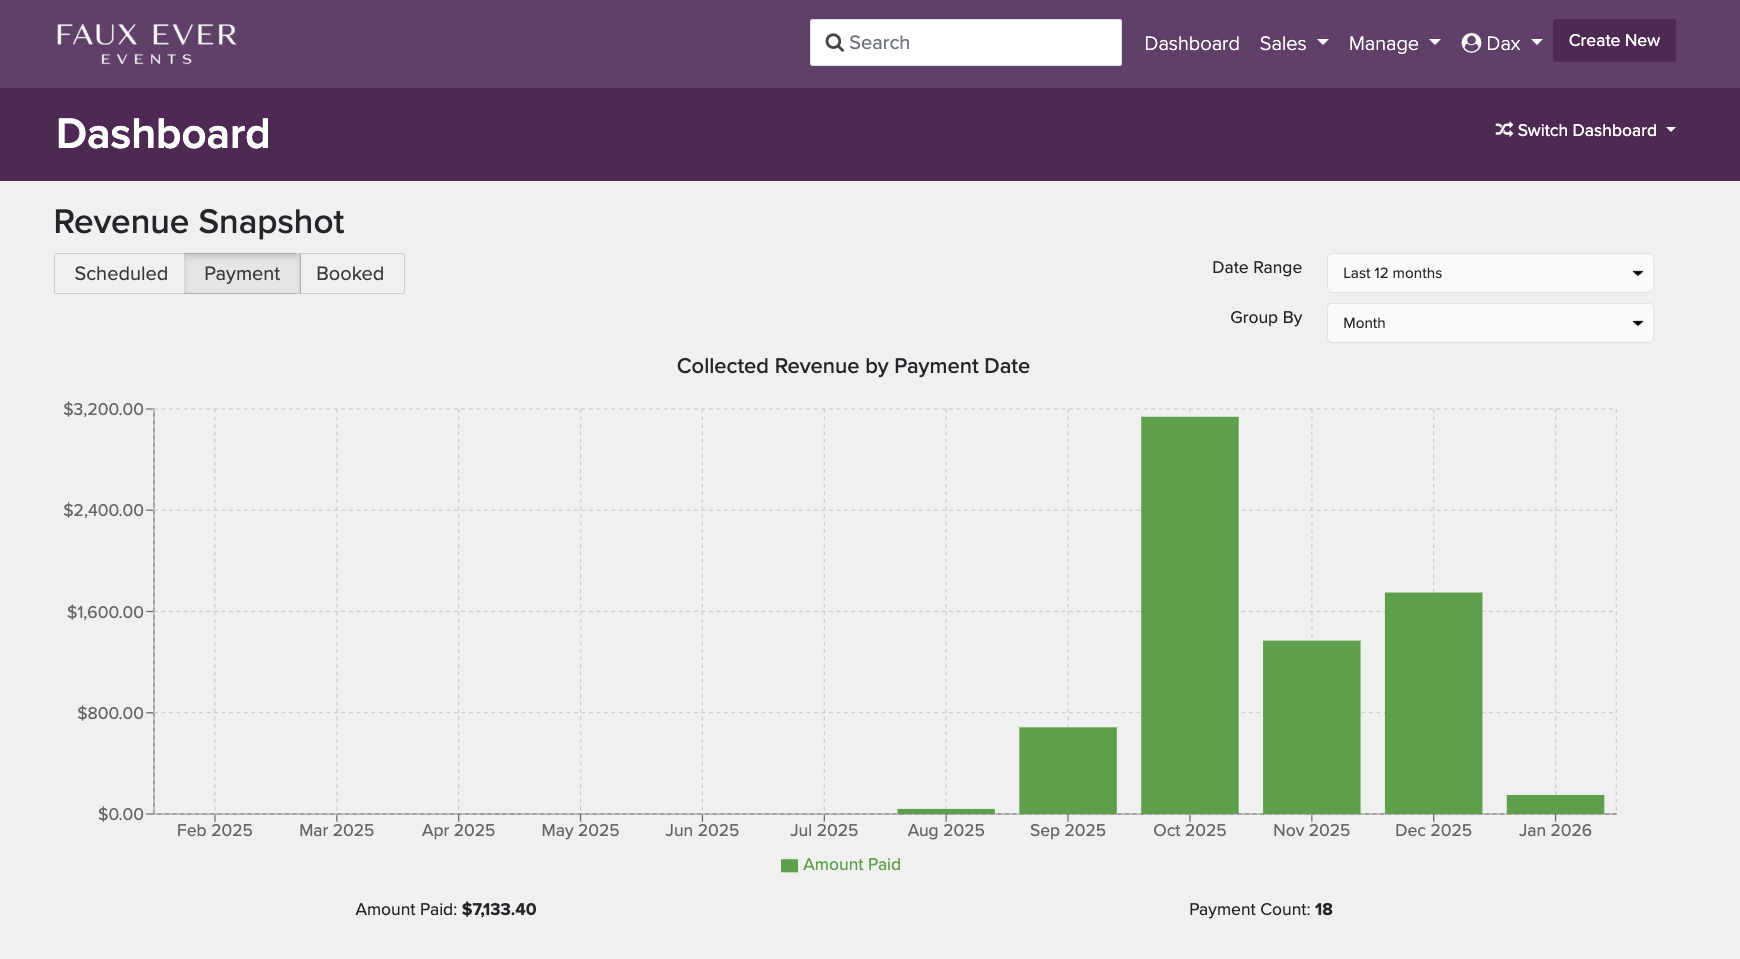Image resolution: width=1740 pixels, height=959 pixels.
Task: Click the shuffle icon beside Switch Dashboard
Action: [1503, 130]
